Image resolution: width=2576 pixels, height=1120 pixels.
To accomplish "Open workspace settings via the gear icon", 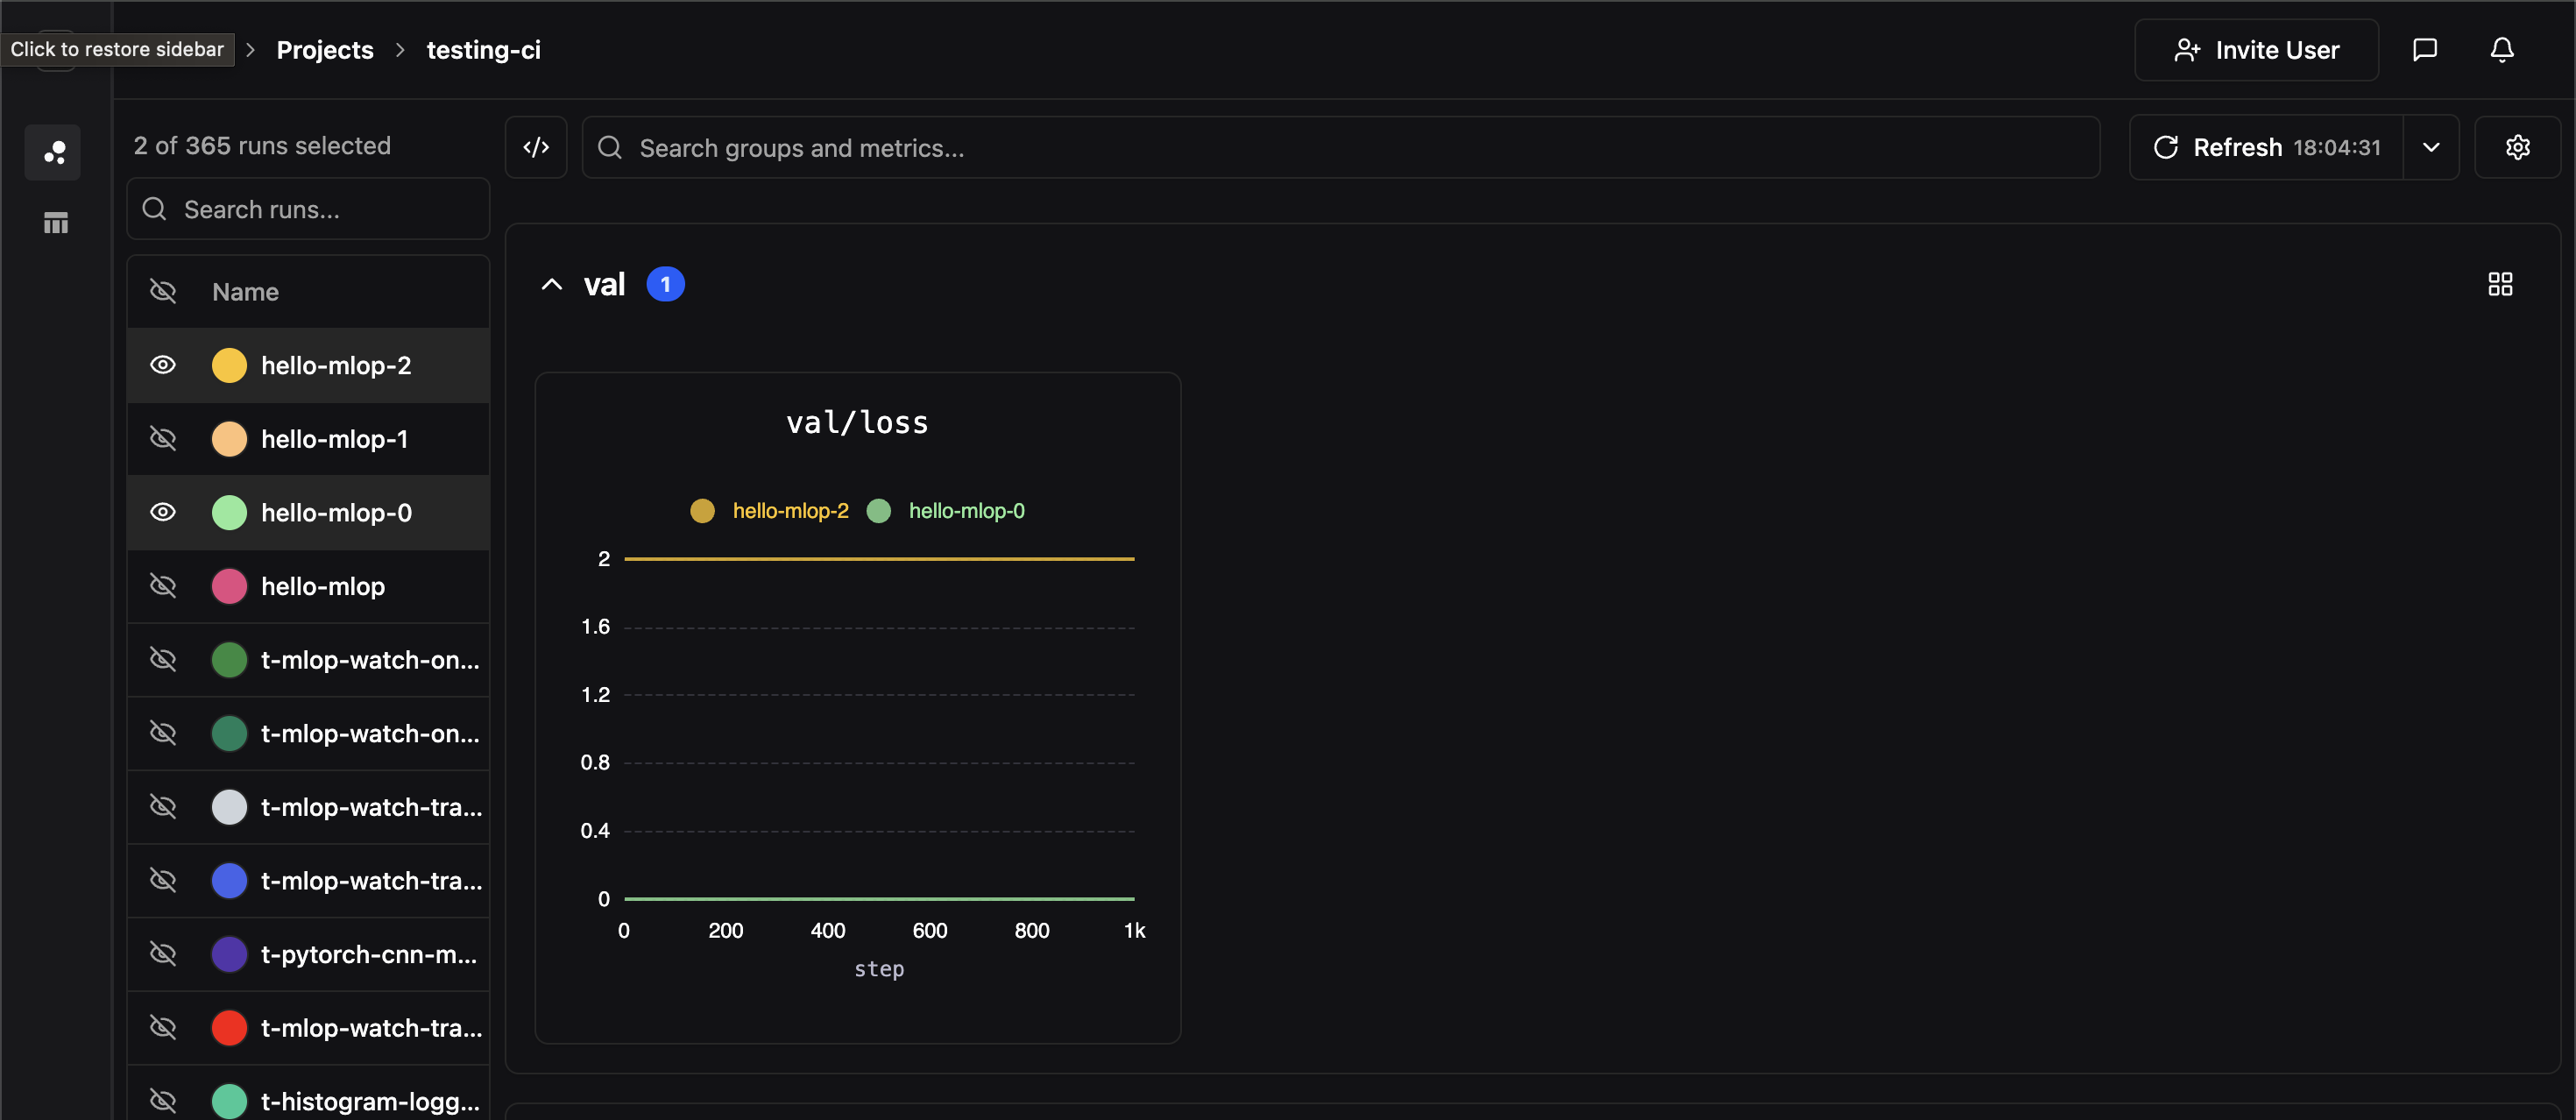I will click(x=2518, y=147).
